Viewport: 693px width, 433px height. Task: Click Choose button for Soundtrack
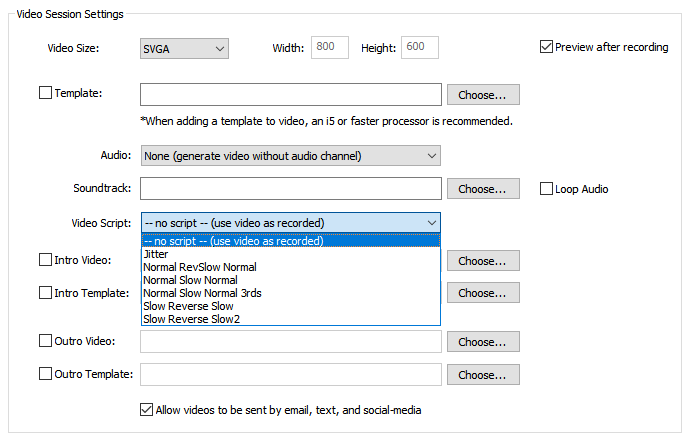[x=483, y=189]
